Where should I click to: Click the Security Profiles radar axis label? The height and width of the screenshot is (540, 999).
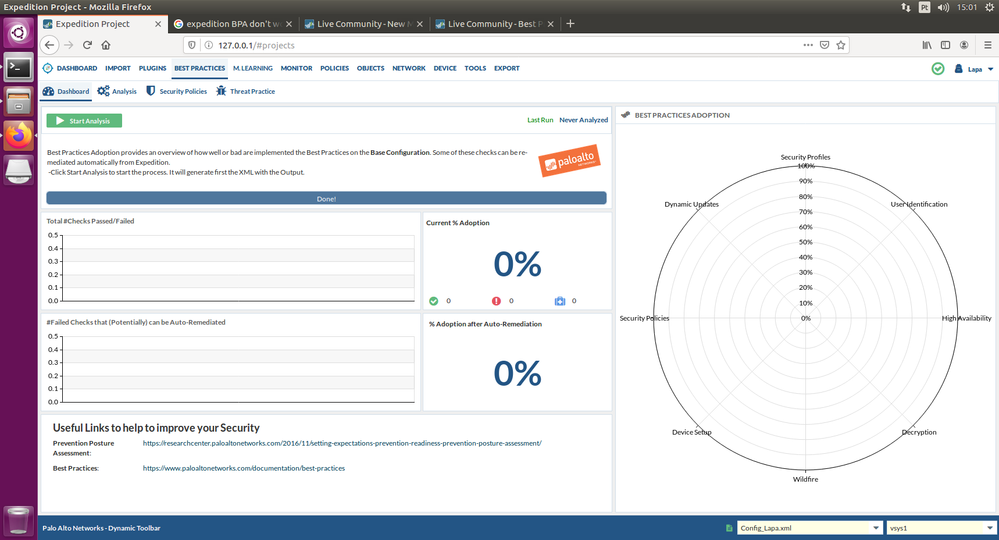pos(805,157)
